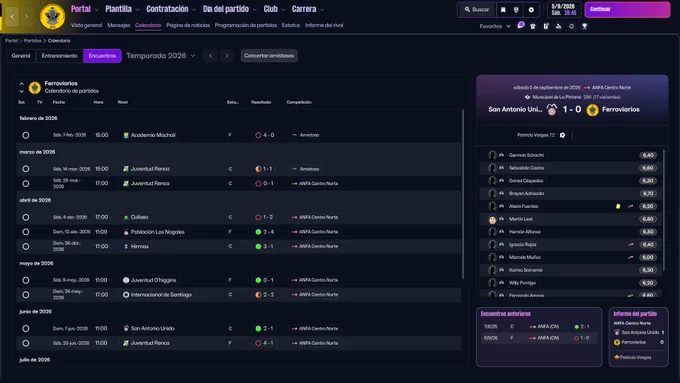Go forward with the right navigation arrow
680x383 pixels.
coord(26,16)
